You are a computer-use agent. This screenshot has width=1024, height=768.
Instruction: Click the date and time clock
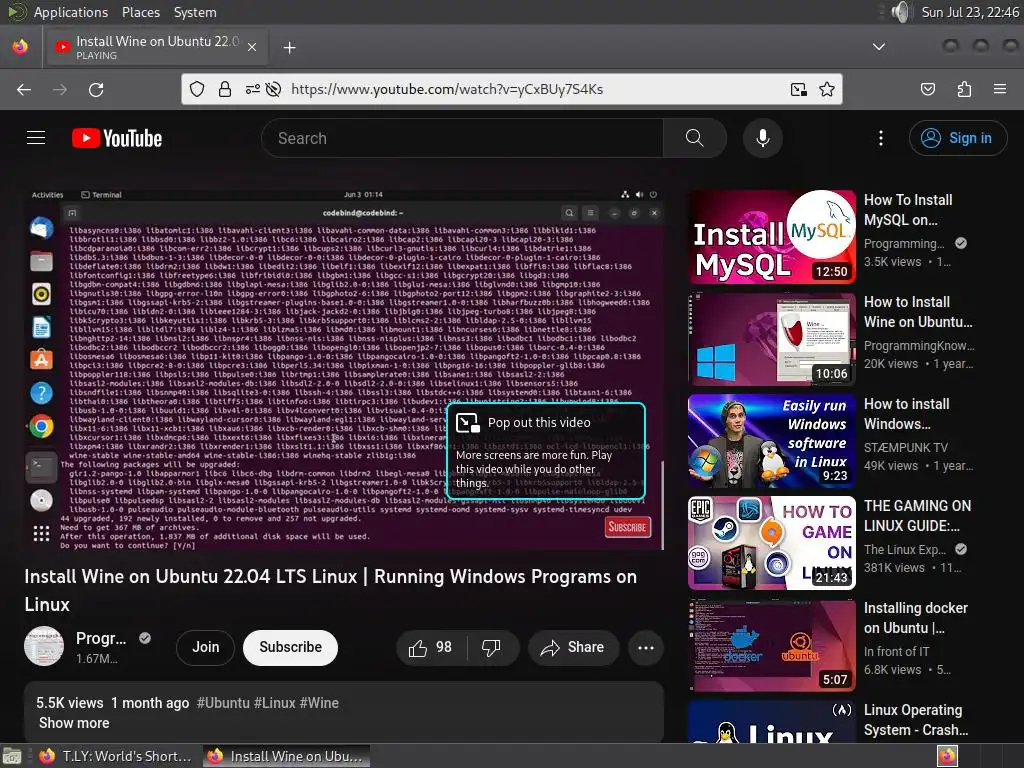point(970,12)
